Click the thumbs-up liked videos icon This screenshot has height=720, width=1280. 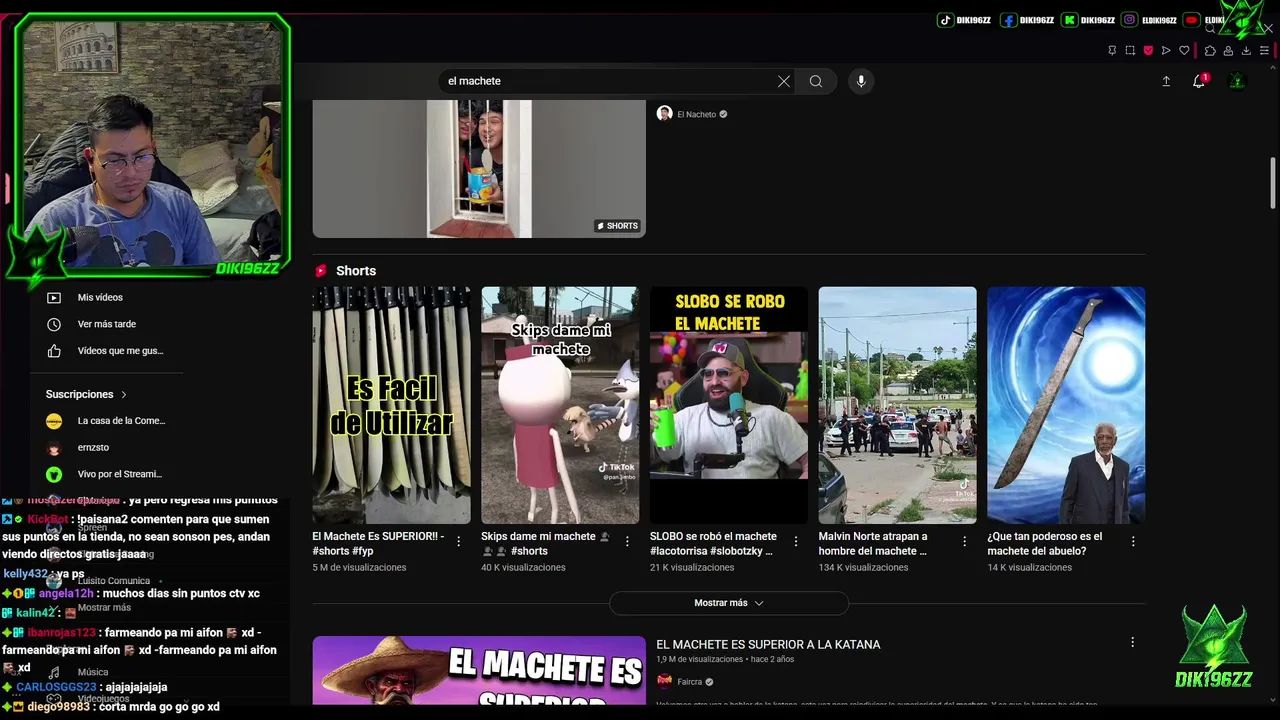click(54, 351)
